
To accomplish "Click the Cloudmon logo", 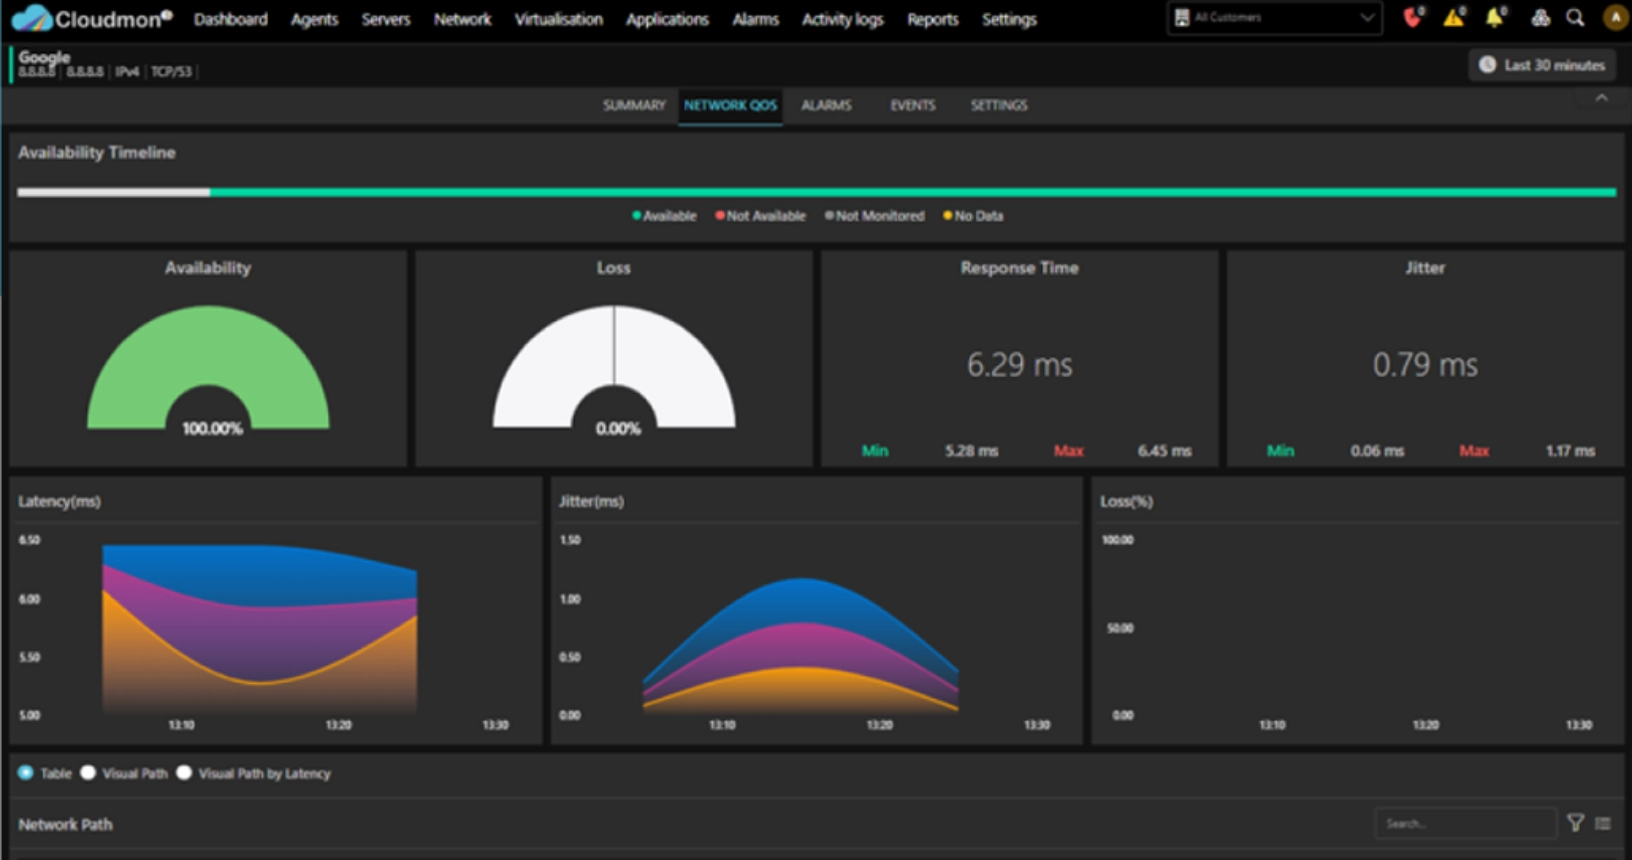I will [92, 18].
